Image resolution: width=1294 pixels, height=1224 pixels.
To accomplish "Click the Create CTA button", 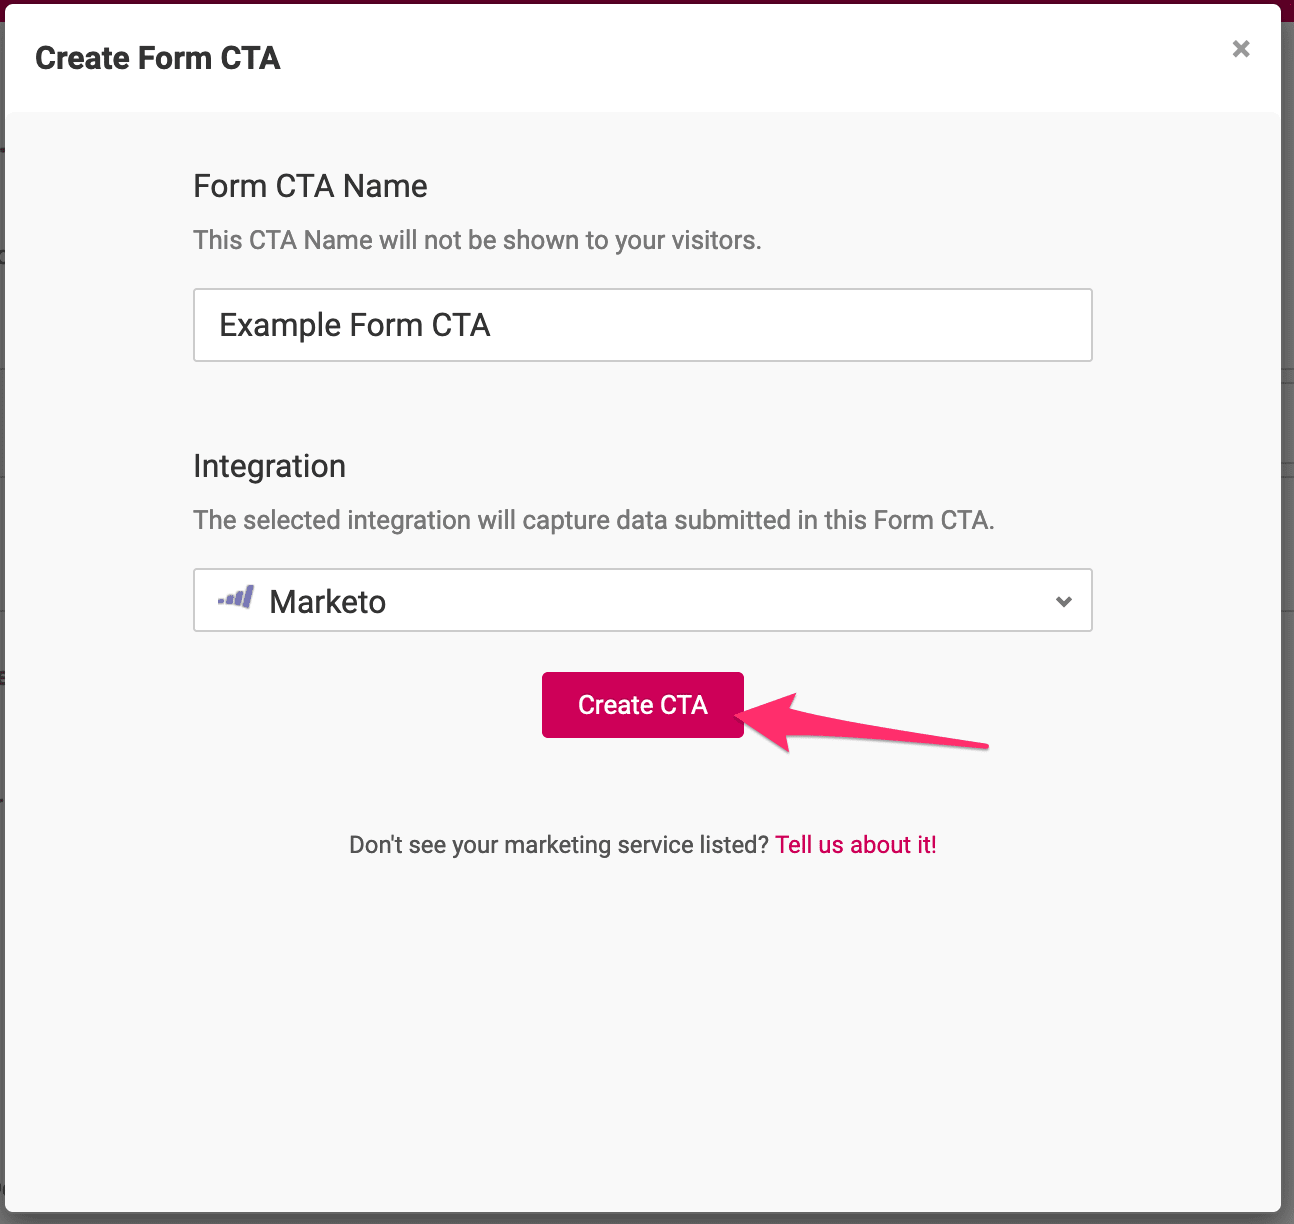I will pyautogui.click(x=643, y=705).
